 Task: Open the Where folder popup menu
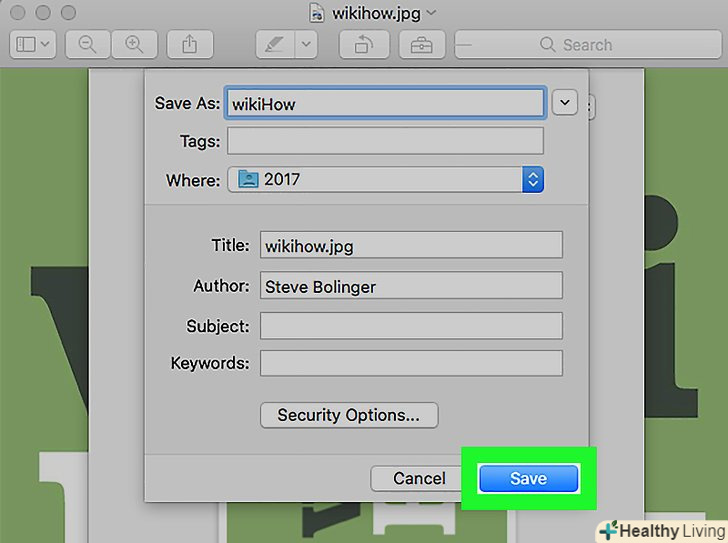pos(385,179)
